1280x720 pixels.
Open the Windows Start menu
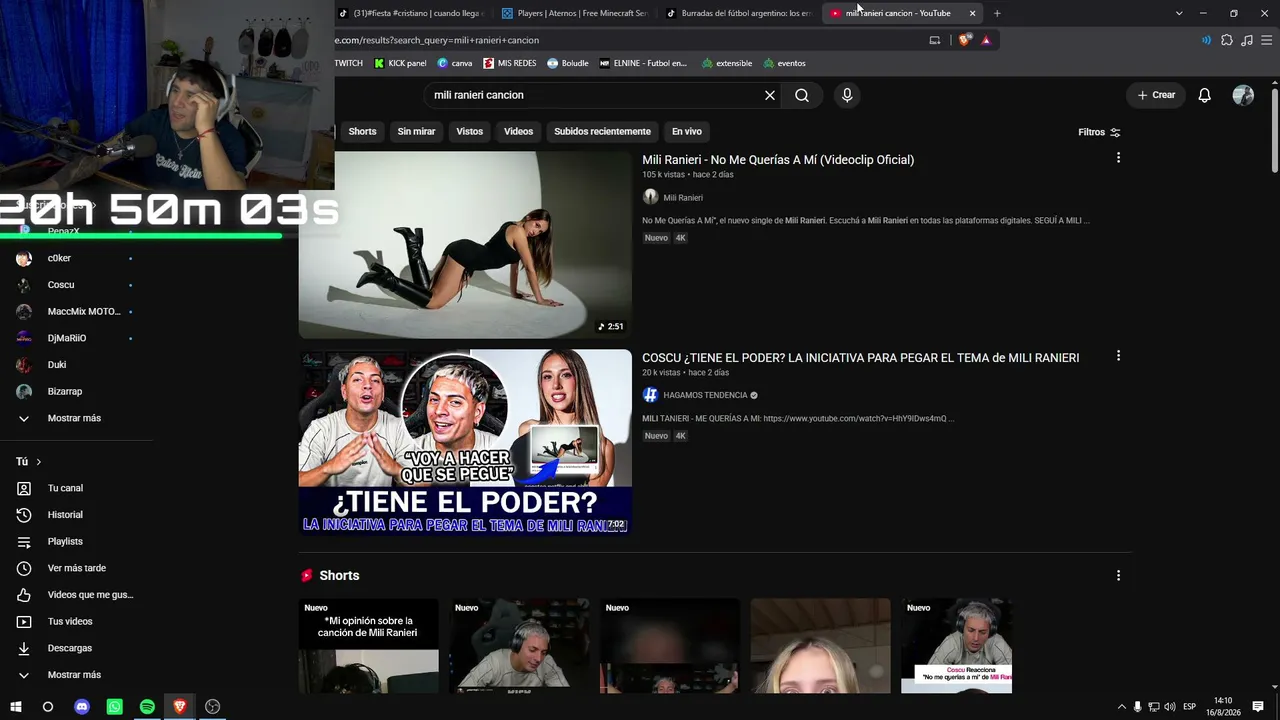point(16,707)
